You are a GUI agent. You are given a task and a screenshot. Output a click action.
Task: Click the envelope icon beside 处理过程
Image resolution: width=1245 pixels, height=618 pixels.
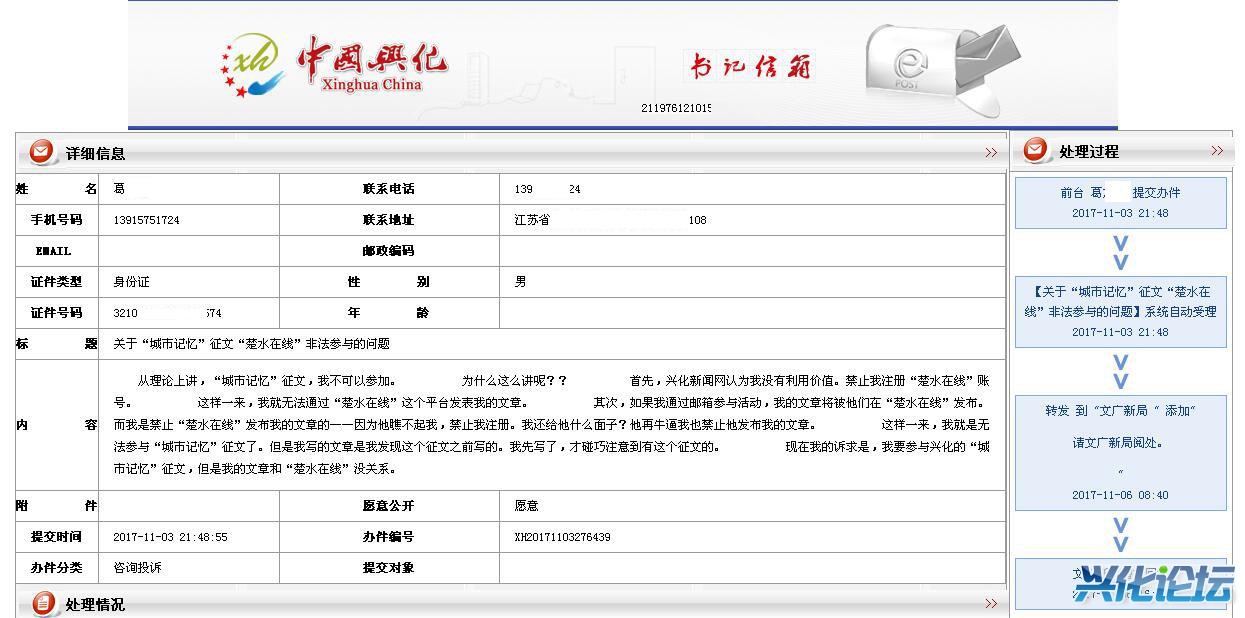click(x=1035, y=151)
